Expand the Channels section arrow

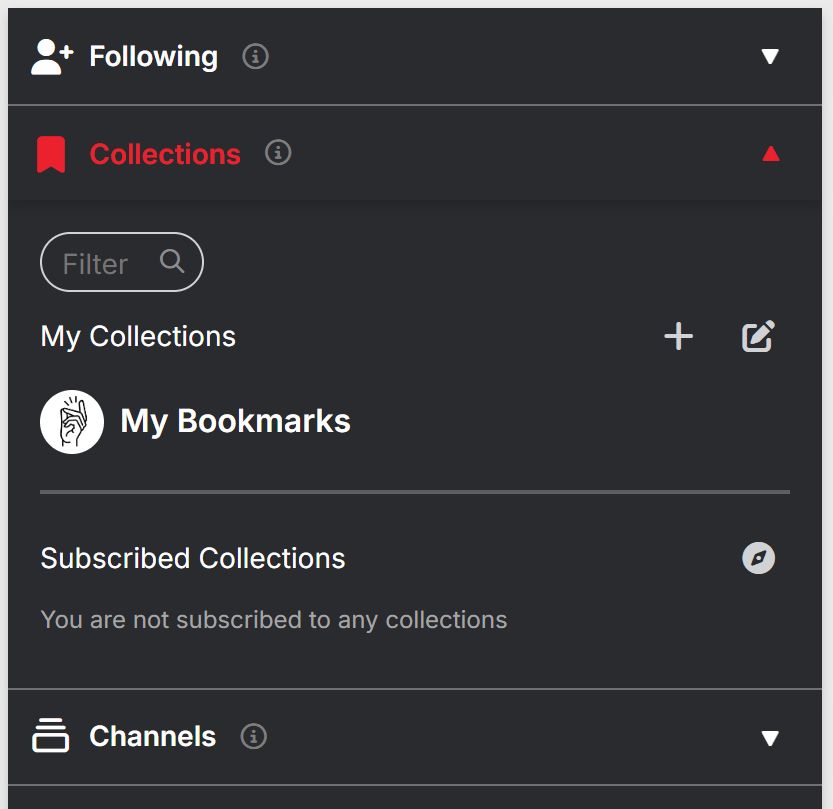coord(770,738)
